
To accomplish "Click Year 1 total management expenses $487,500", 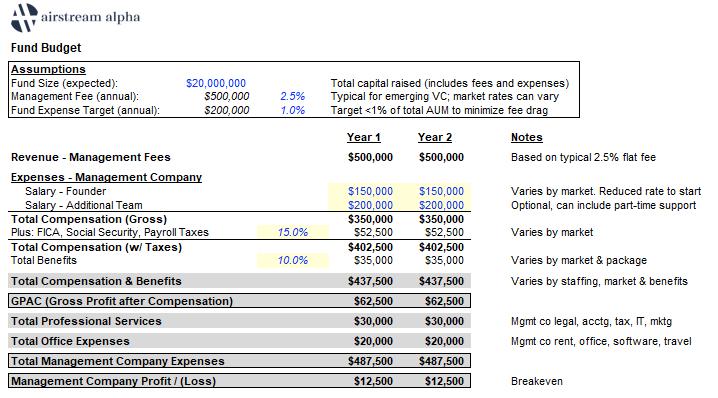I will pyautogui.click(x=370, y=361).
